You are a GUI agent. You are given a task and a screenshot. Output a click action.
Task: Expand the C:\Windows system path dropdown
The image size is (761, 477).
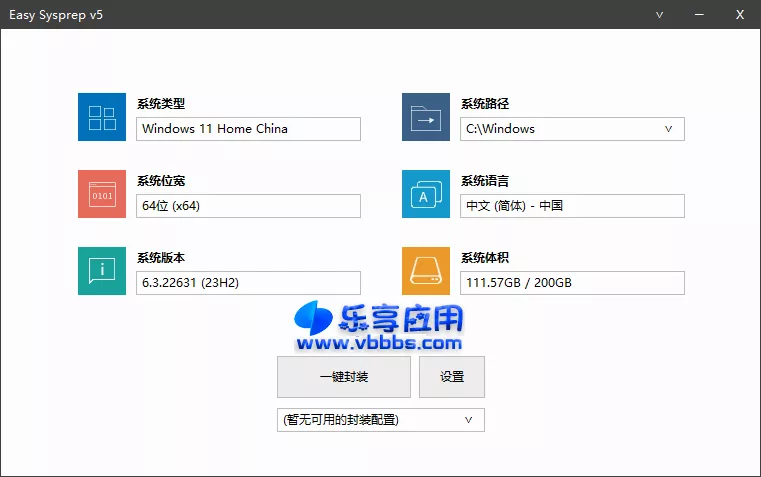[x=668, y=129]
